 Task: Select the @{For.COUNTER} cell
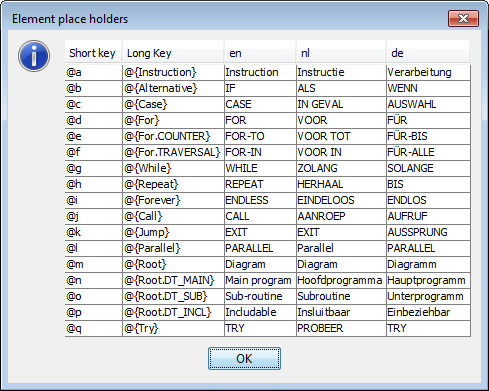pyautogui.click(x=173, y=136)
